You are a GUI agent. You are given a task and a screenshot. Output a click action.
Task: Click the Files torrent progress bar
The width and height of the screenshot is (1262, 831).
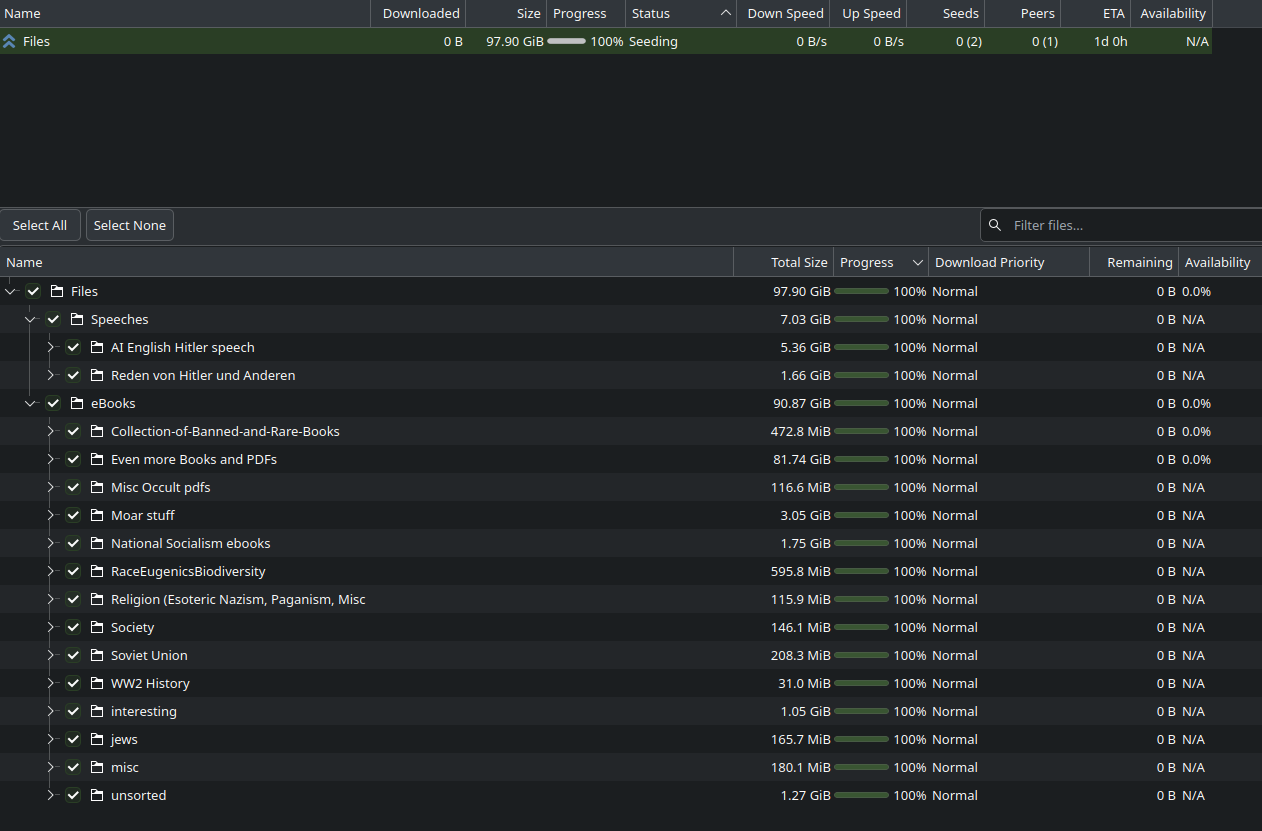pos(567,41)
